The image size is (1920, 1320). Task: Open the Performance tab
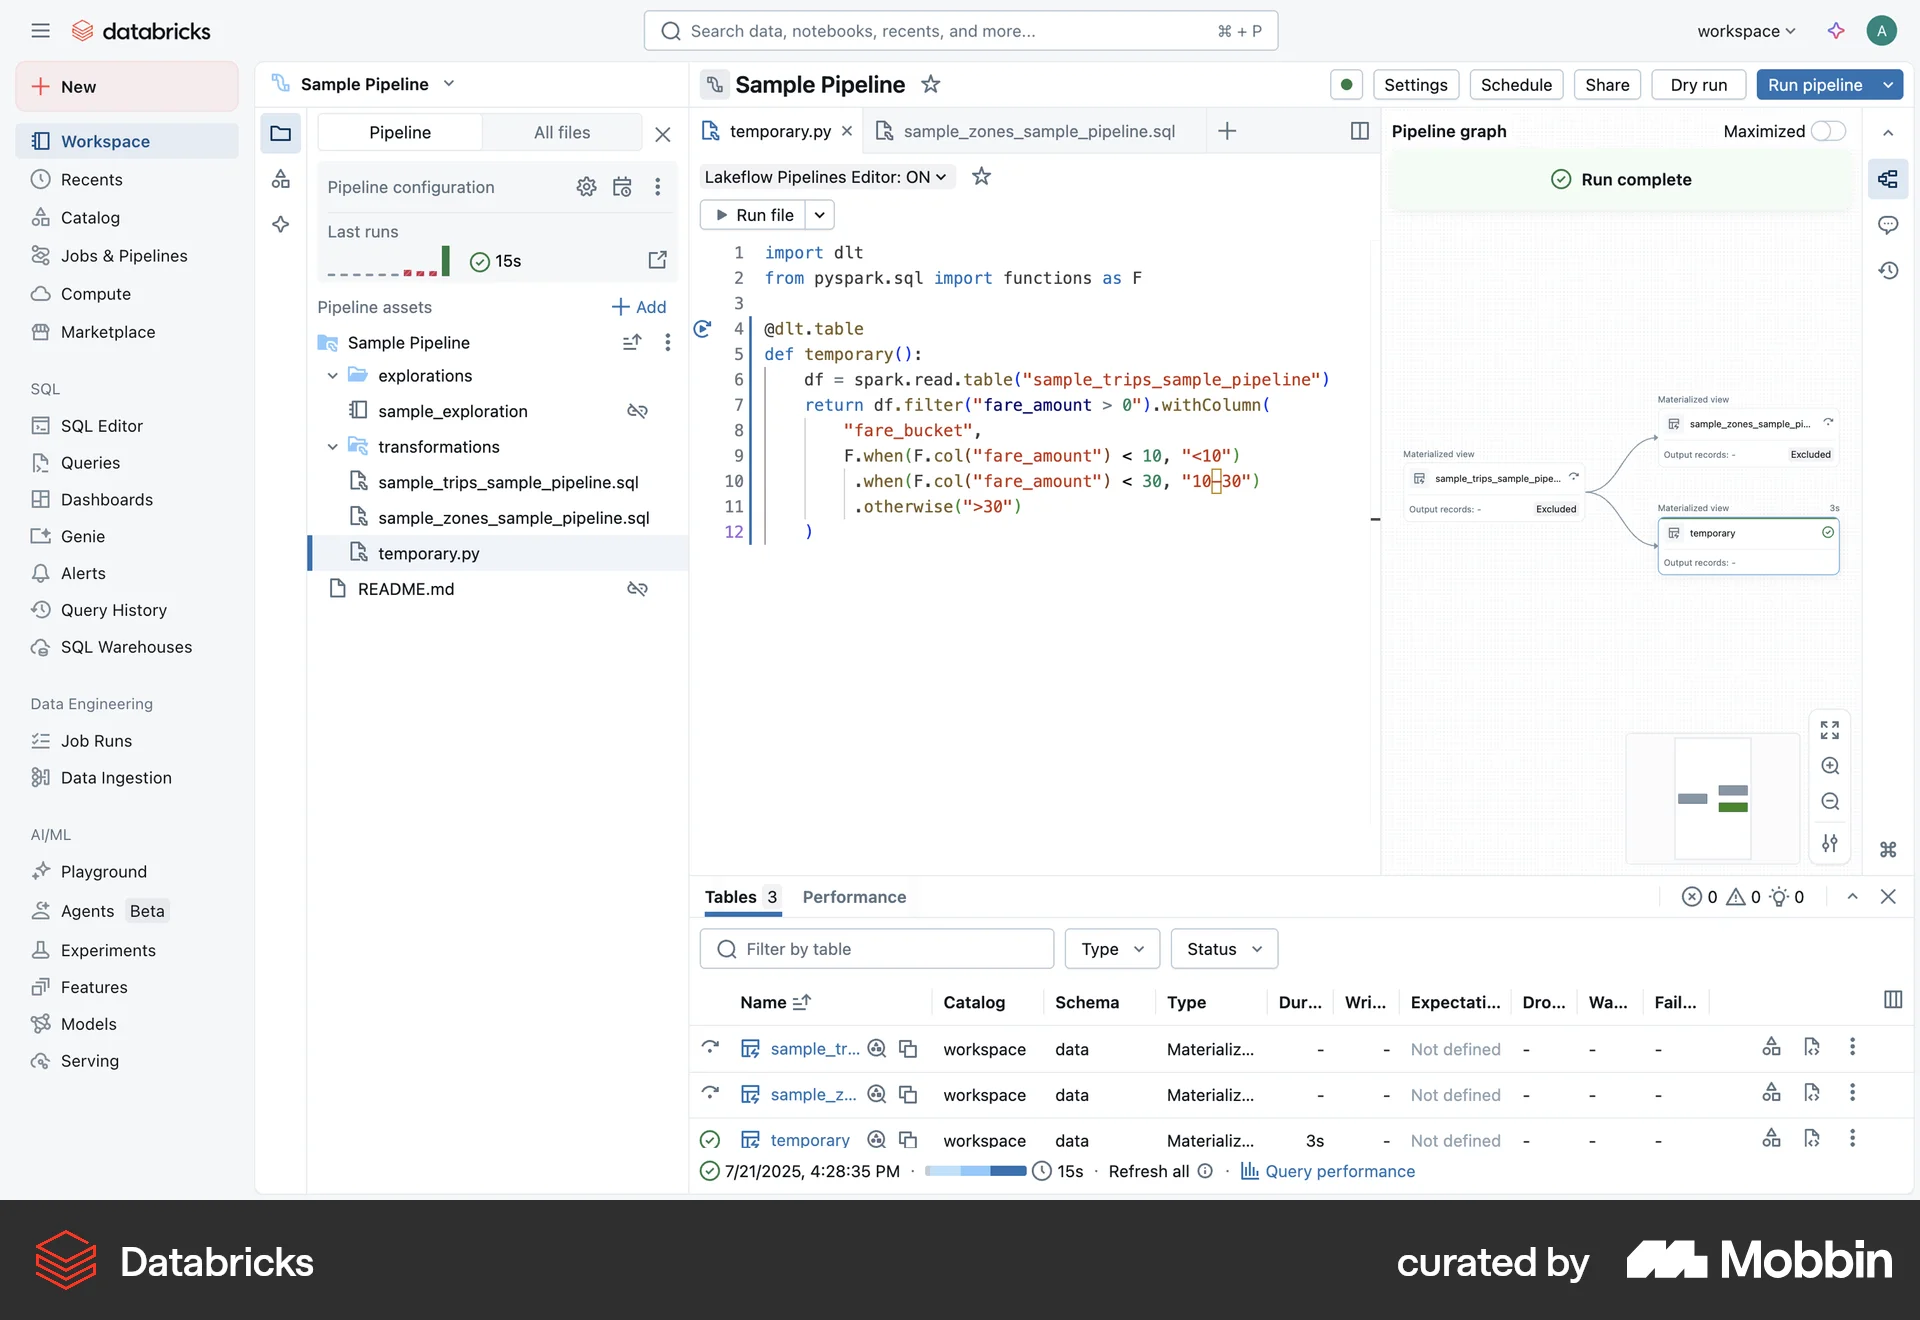[853, 897]
